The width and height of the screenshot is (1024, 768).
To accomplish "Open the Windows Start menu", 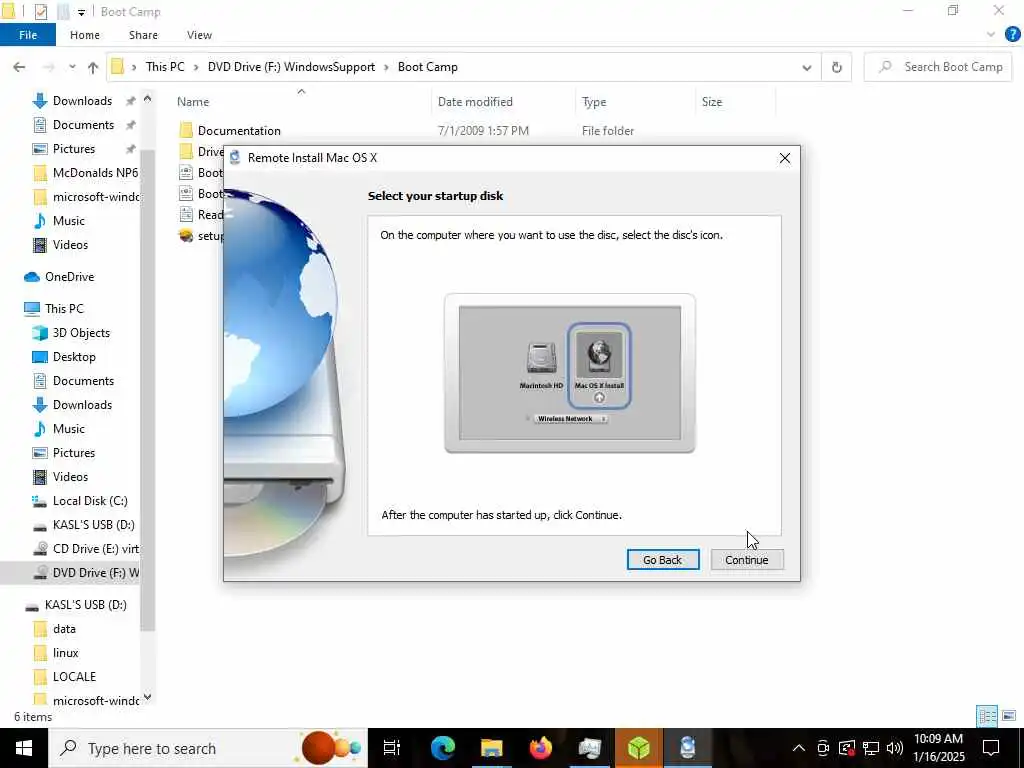I will point(24,748).
